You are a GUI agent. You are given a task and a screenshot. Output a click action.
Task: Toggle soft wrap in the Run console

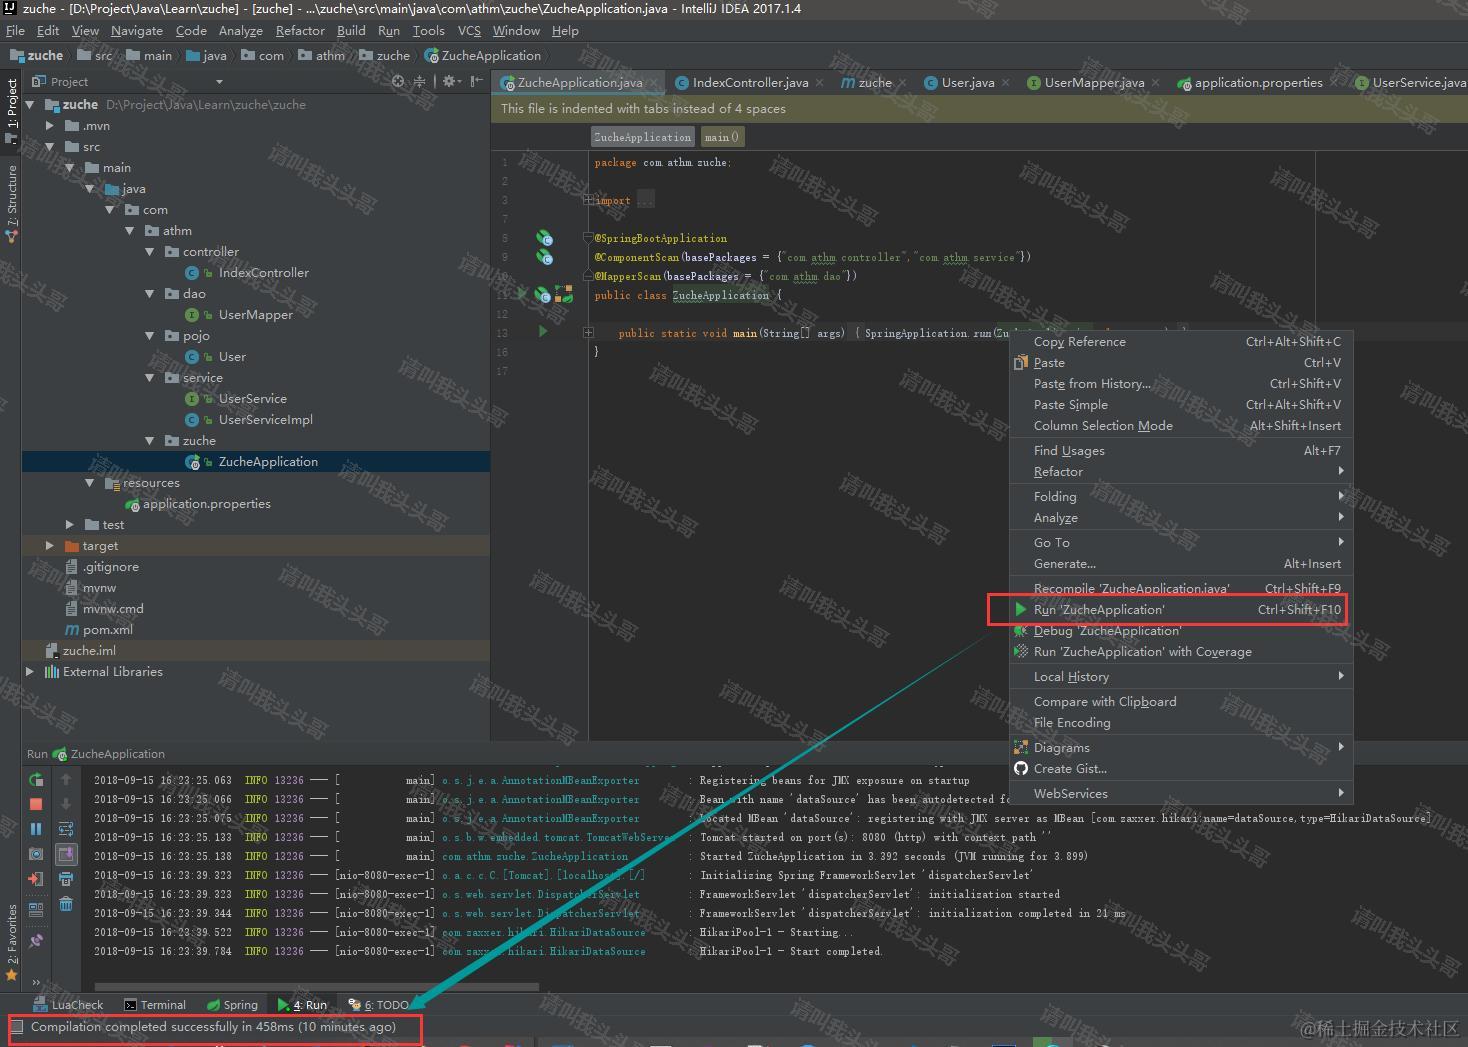click(66, 829)
